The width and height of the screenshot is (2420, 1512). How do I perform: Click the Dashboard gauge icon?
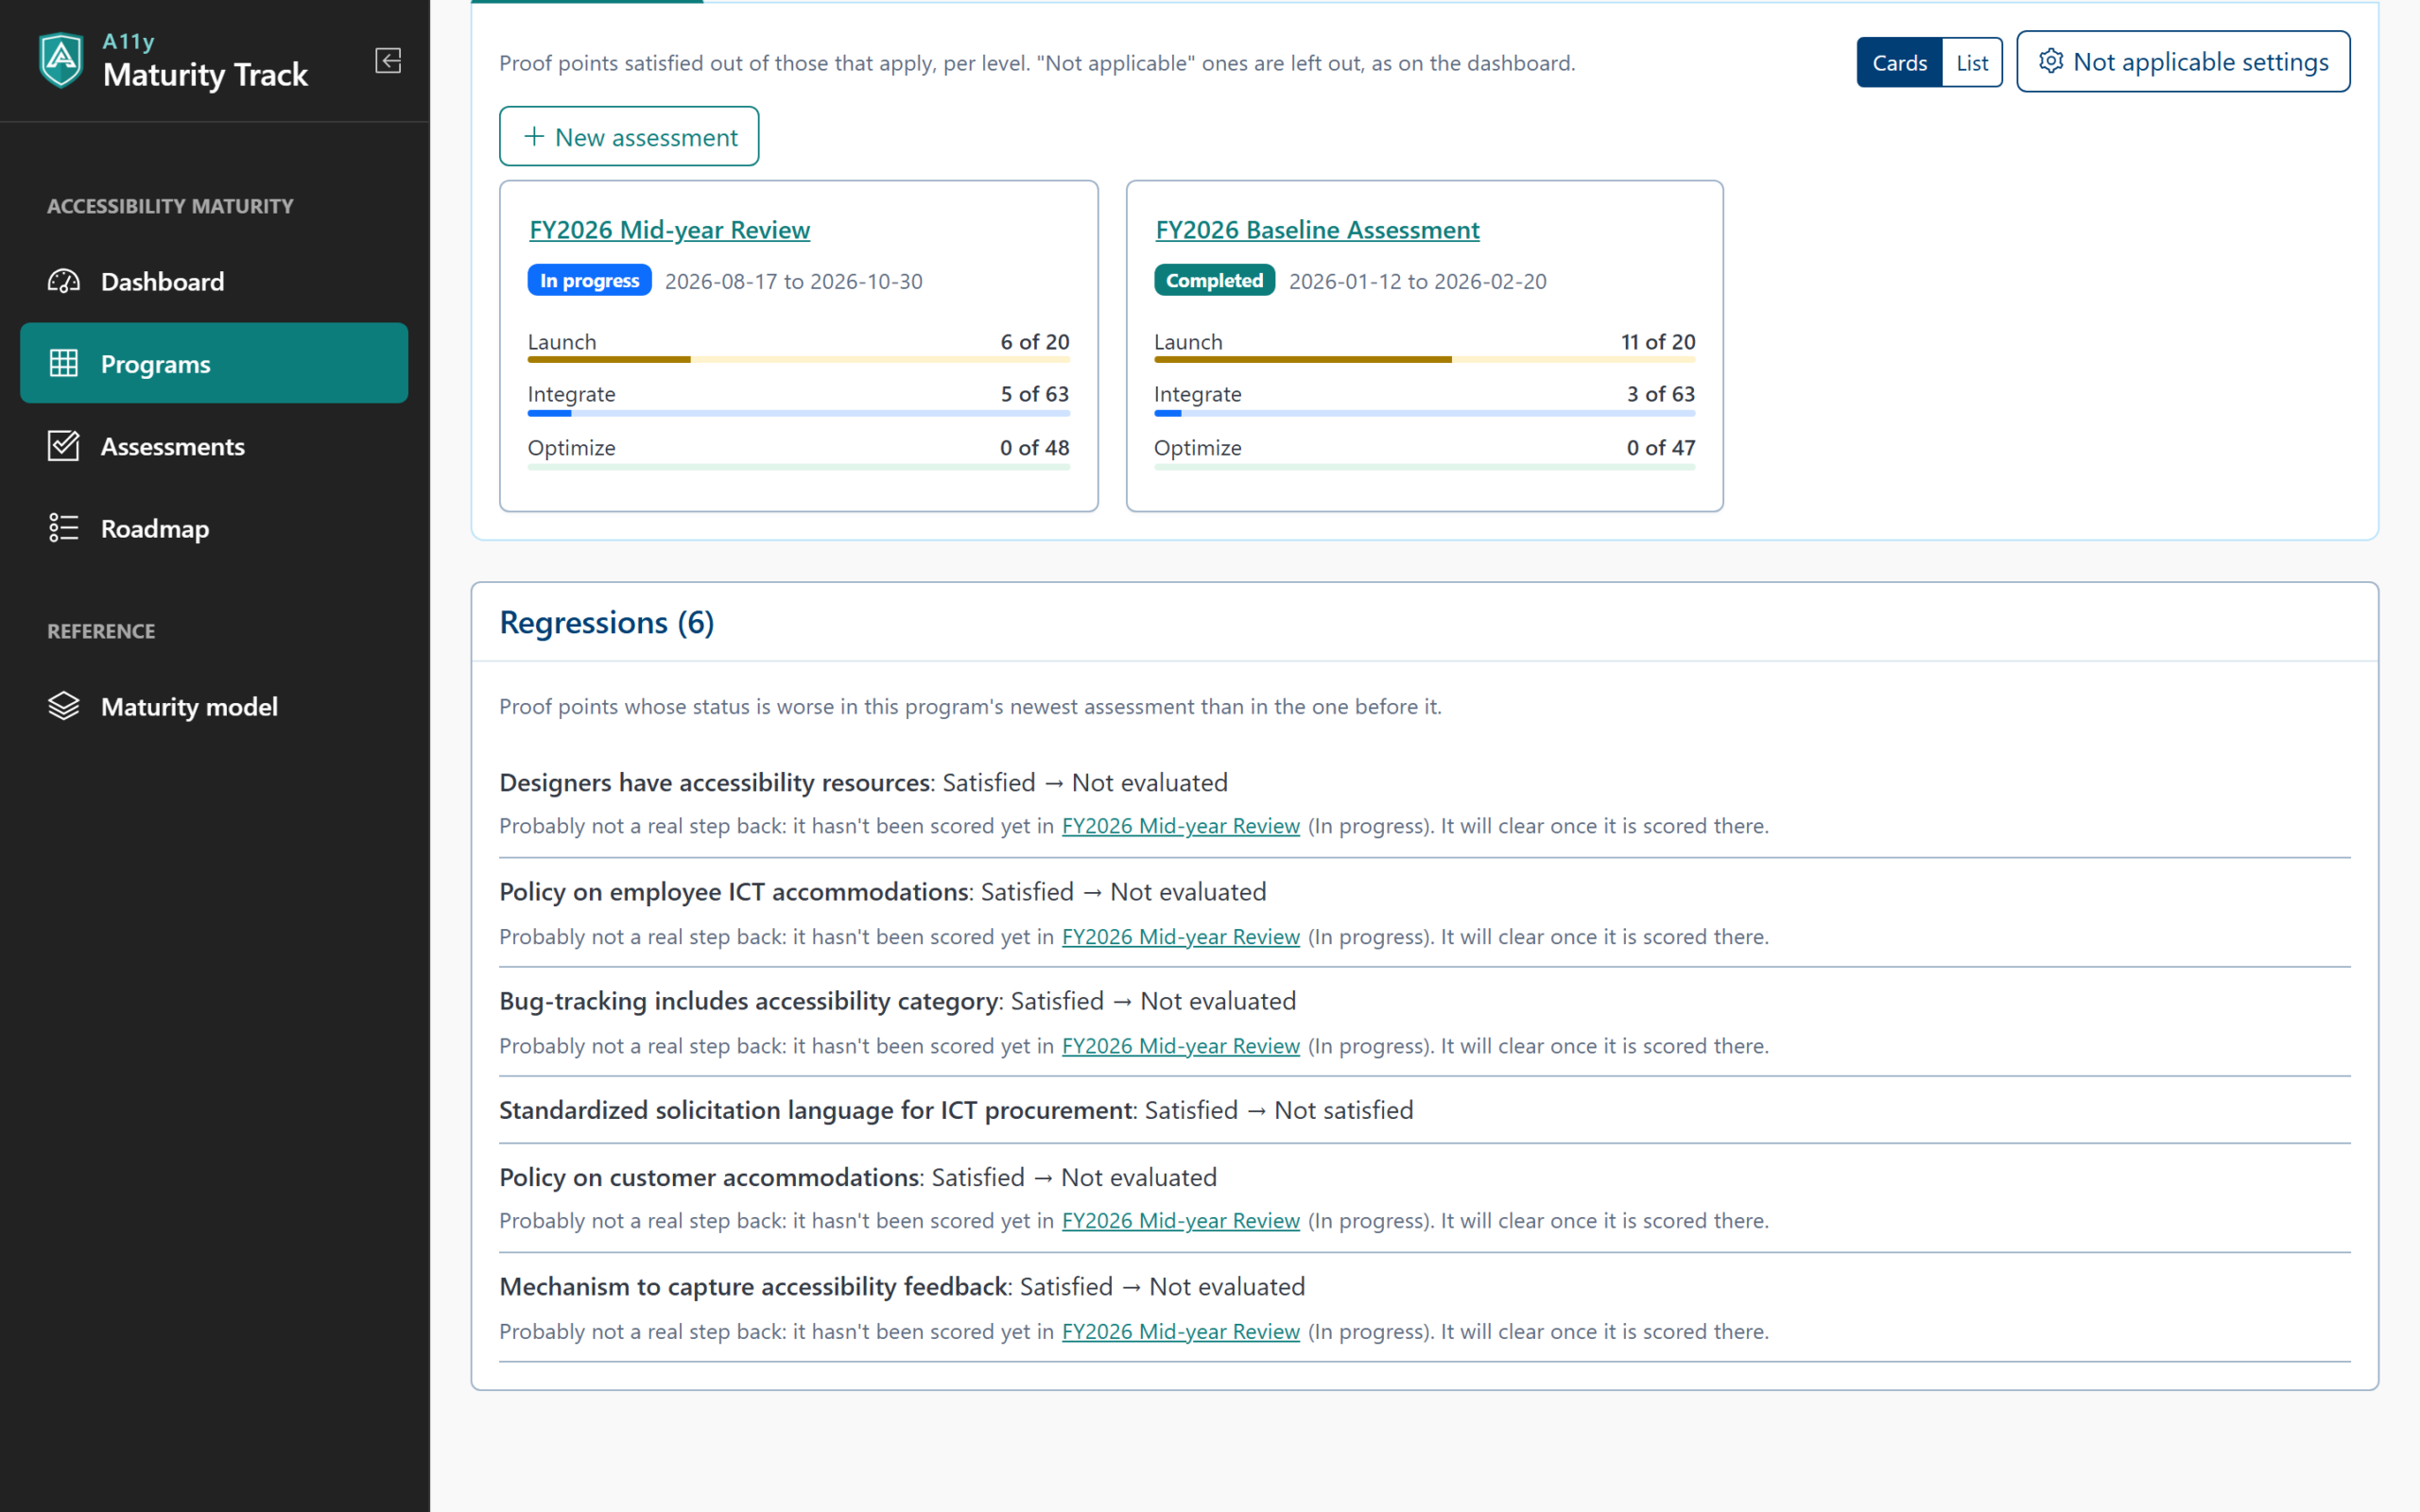64,281
